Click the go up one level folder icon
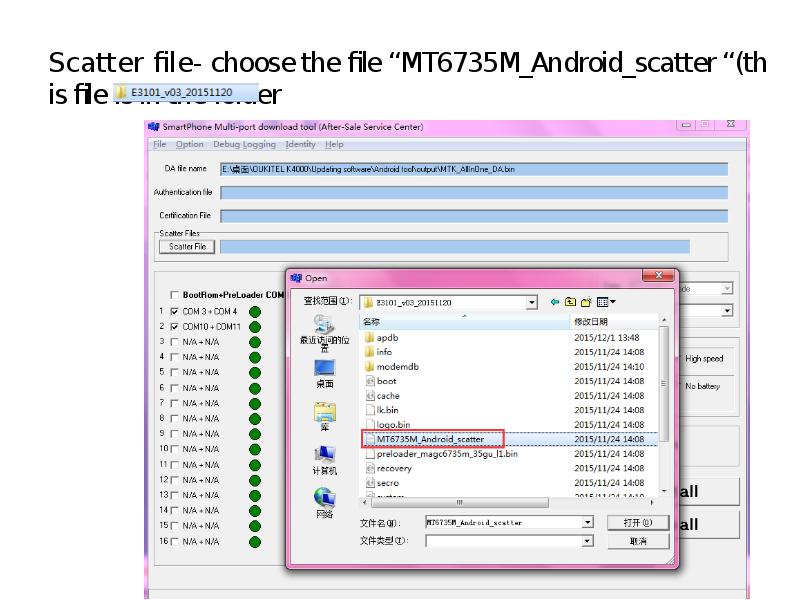 pos(569,300)
